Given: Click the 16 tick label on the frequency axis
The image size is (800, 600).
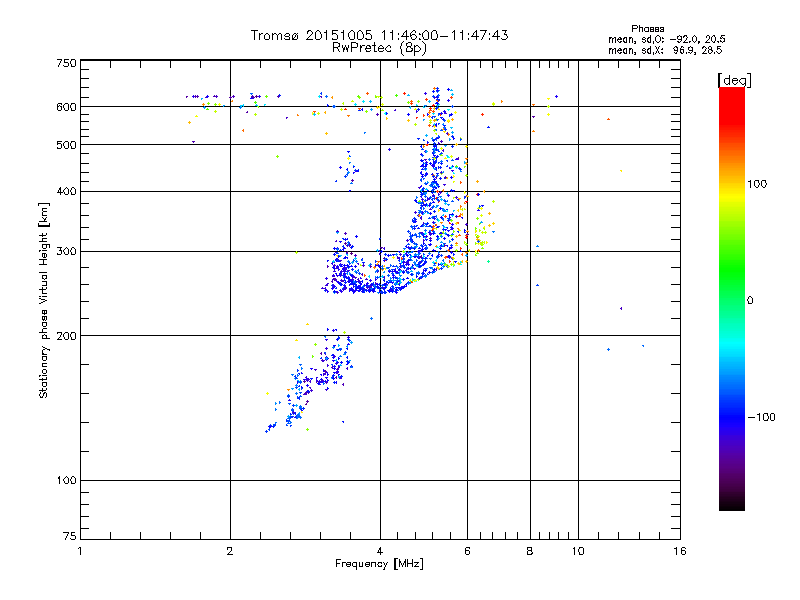Looking at the screenshot, I should coord(680,551).
